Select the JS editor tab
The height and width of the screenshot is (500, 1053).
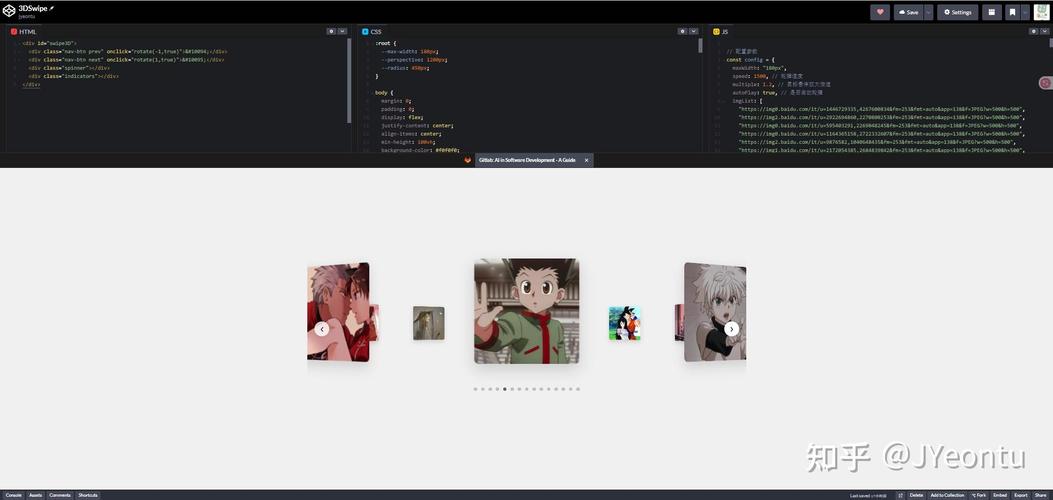[x=721, y=32]
